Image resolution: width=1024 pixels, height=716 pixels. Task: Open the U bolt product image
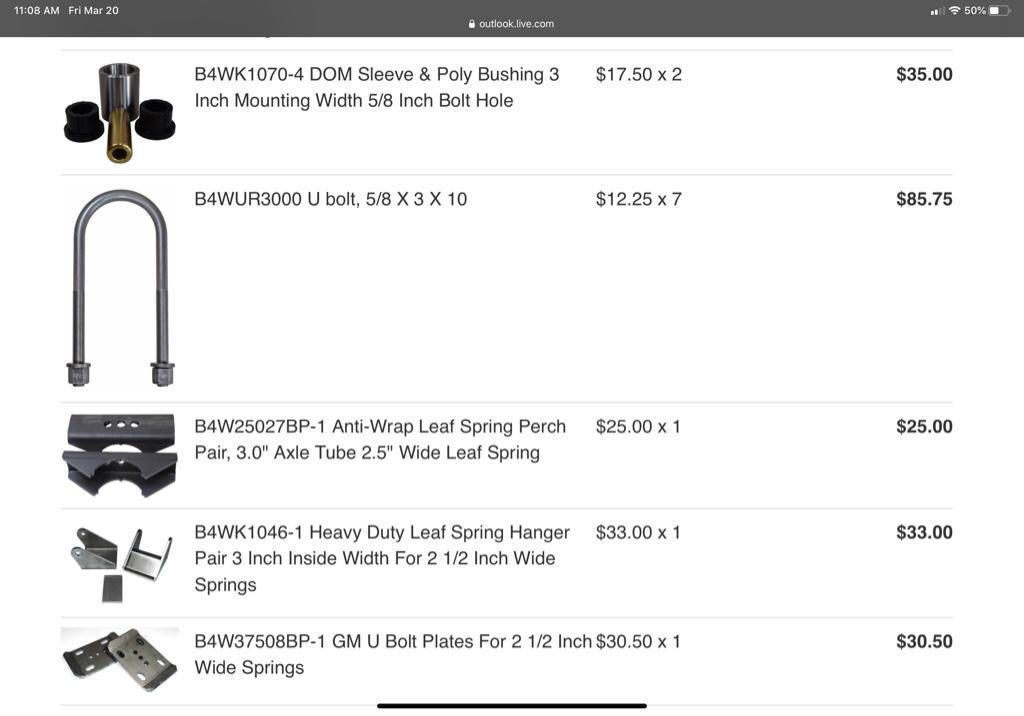click(120, 288)
